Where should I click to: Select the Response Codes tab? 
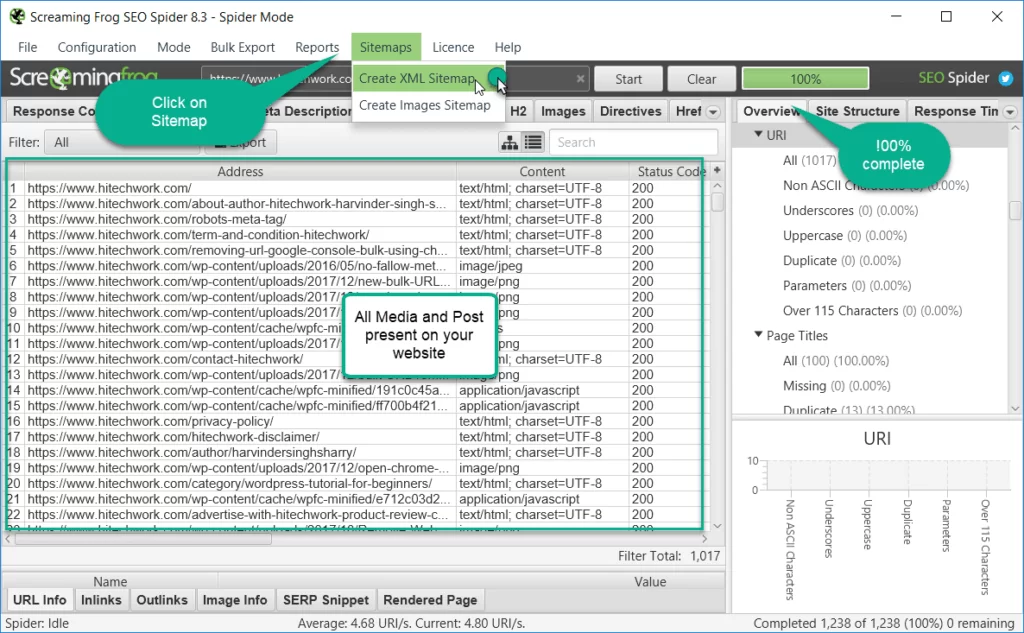(x=54, y=111)
